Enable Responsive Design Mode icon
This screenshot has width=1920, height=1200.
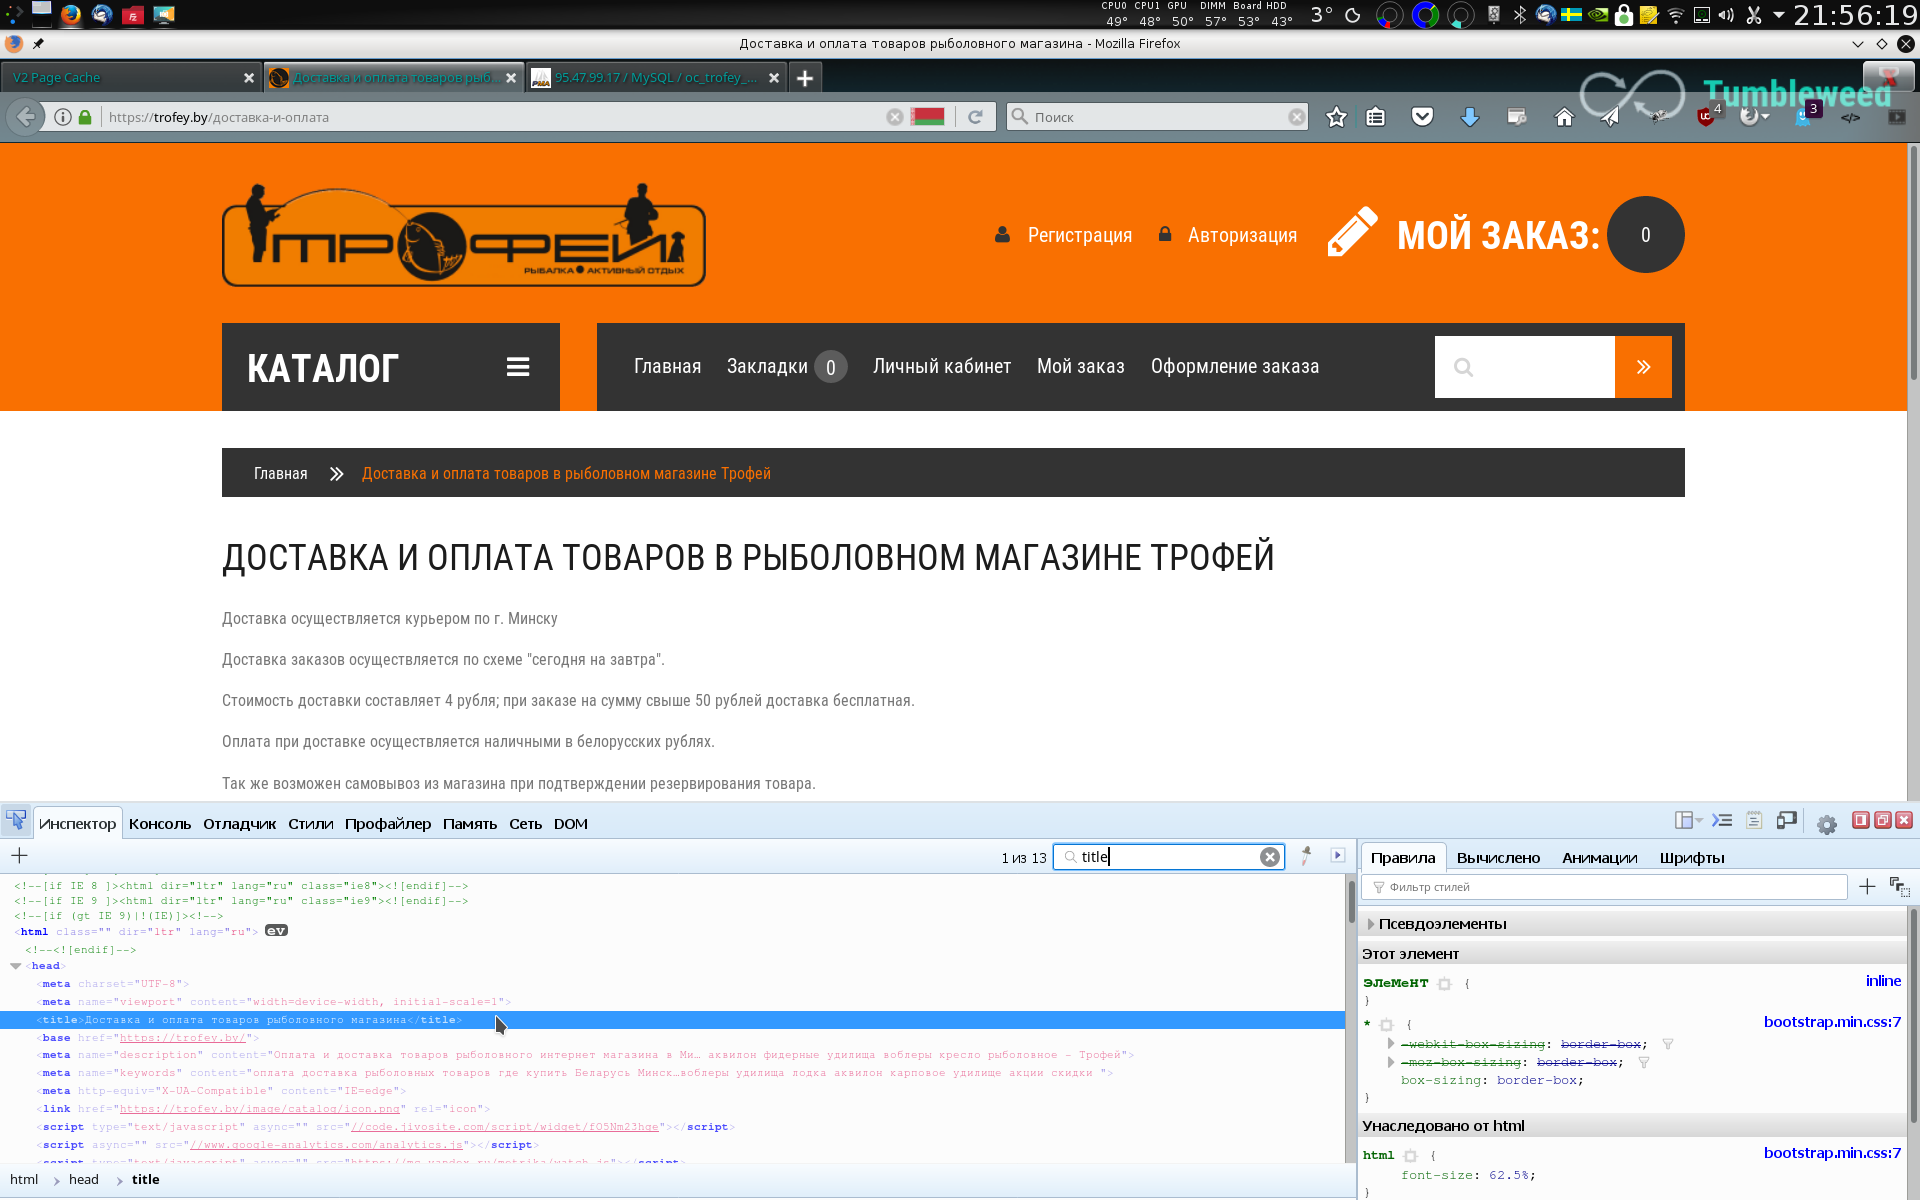coord(1787,820)
